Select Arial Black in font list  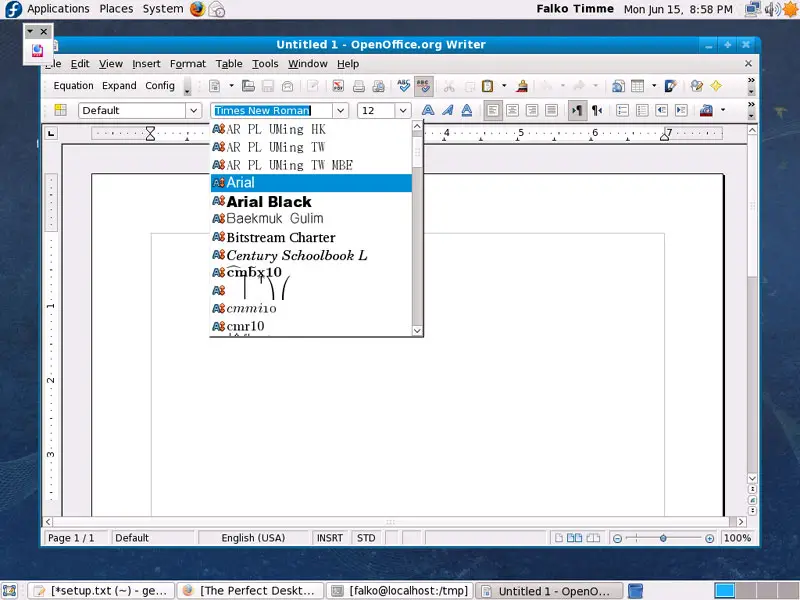point(311,202)
